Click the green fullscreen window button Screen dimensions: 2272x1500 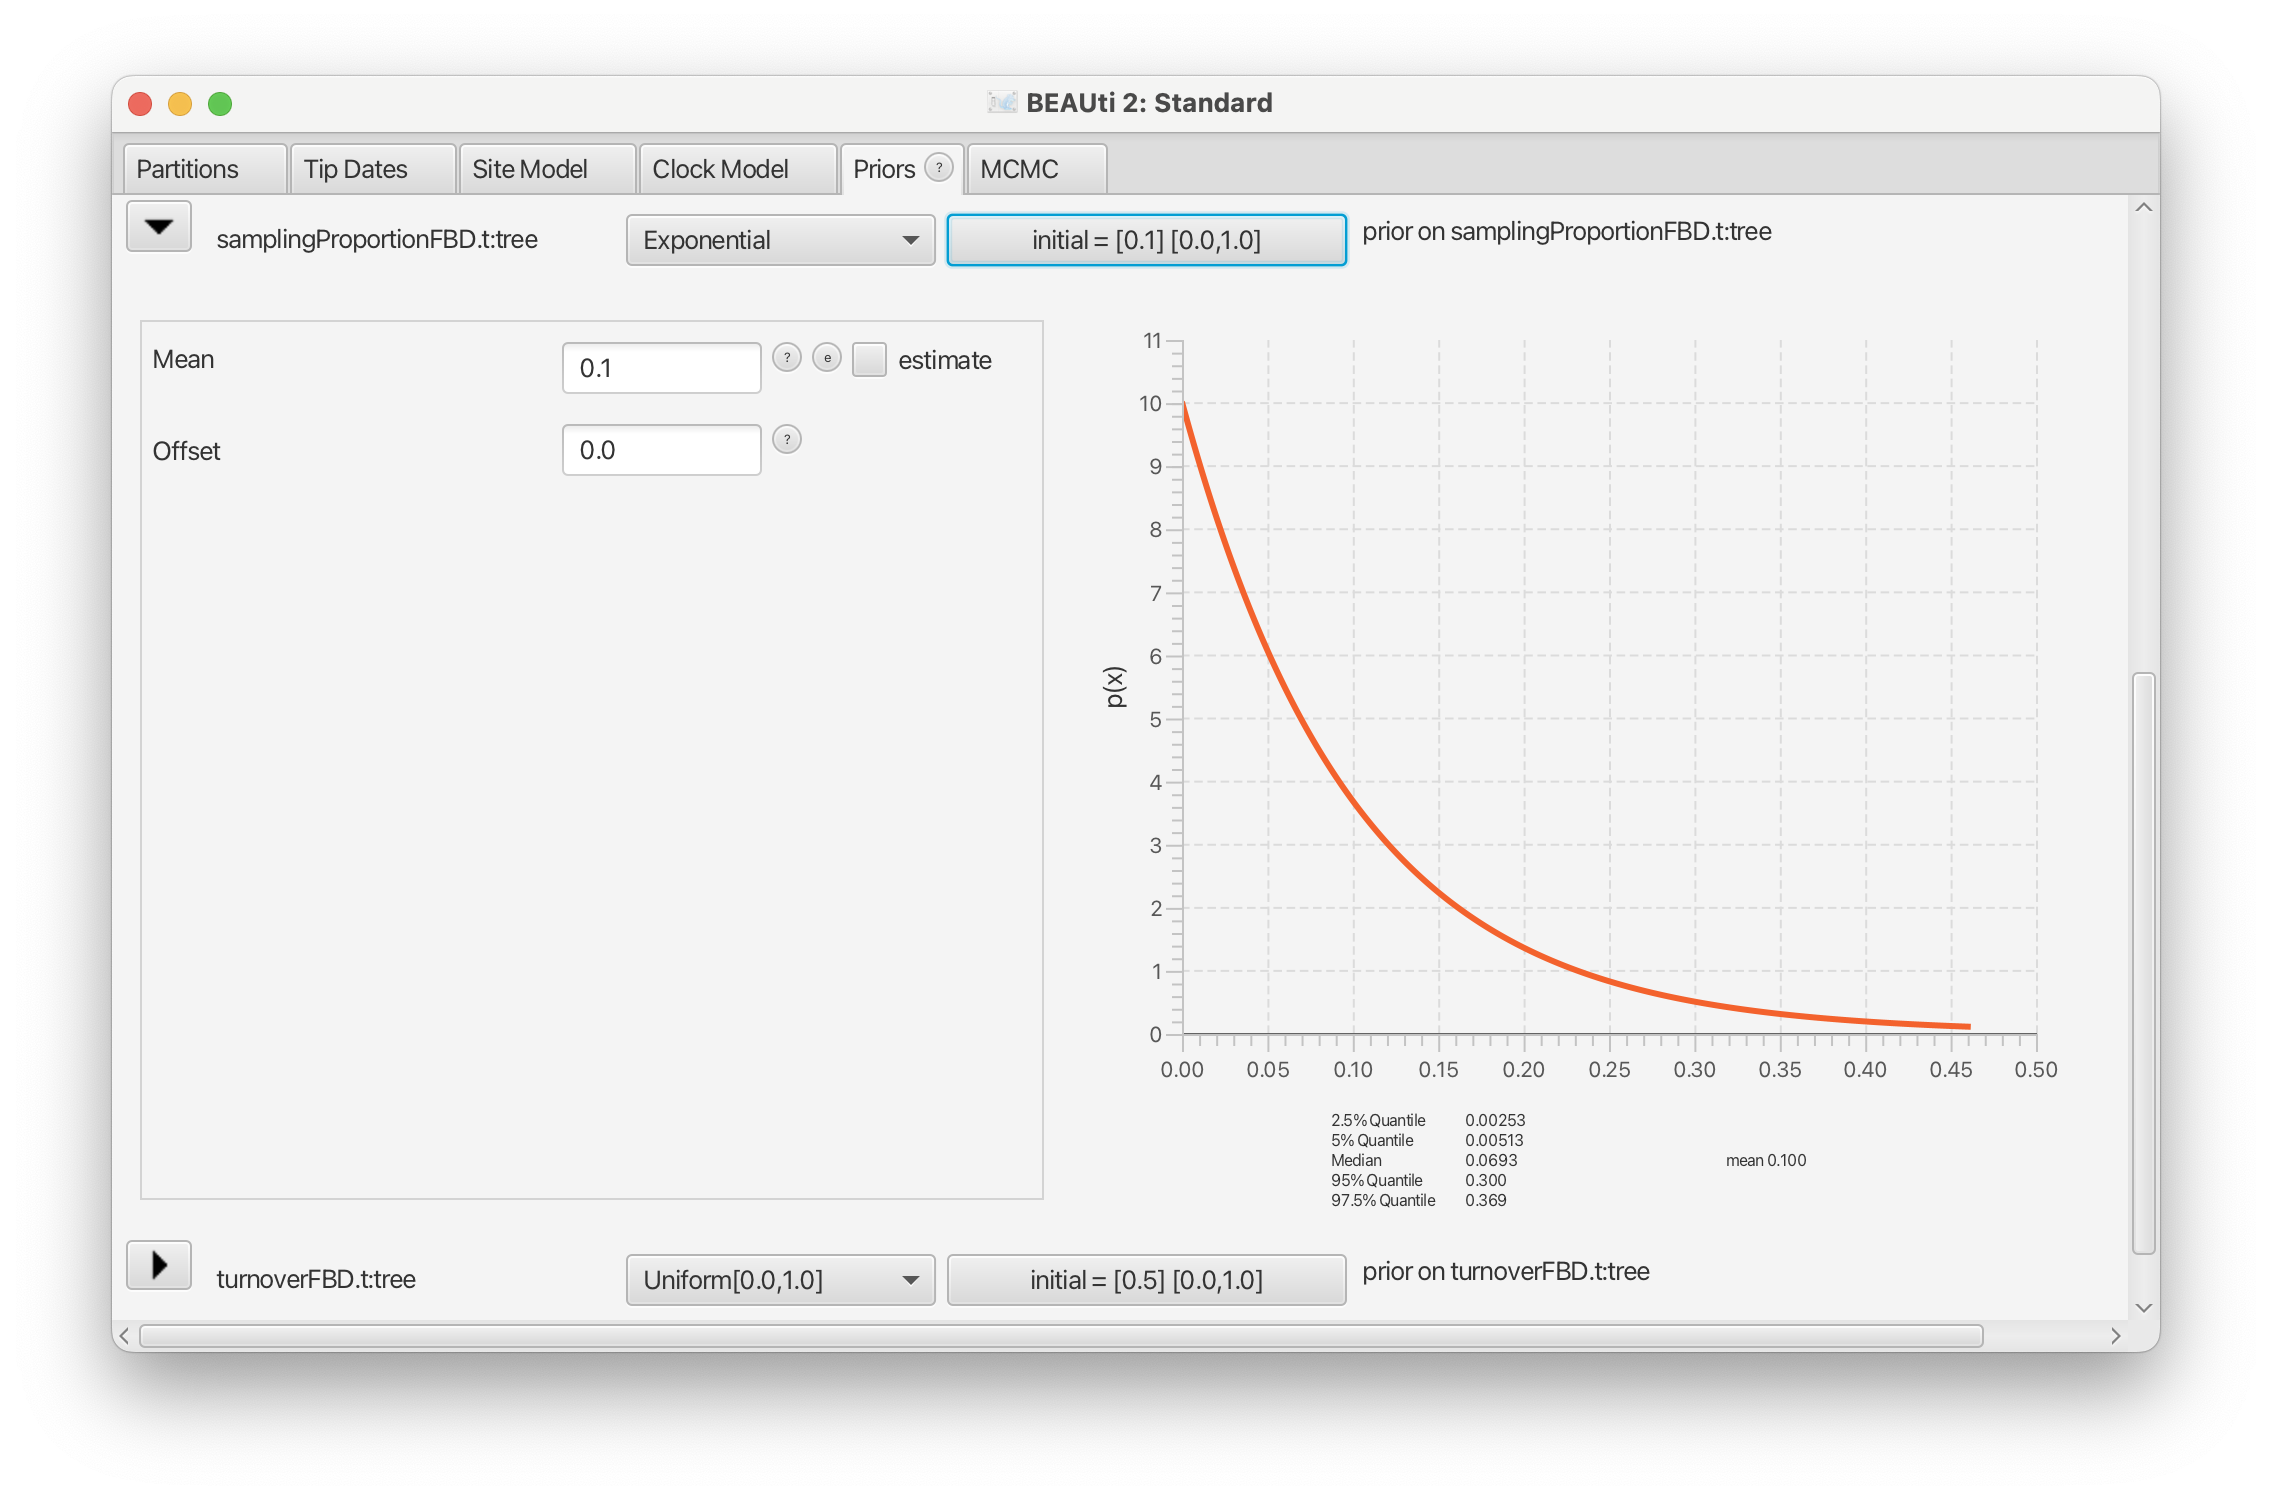pos(220,104)
